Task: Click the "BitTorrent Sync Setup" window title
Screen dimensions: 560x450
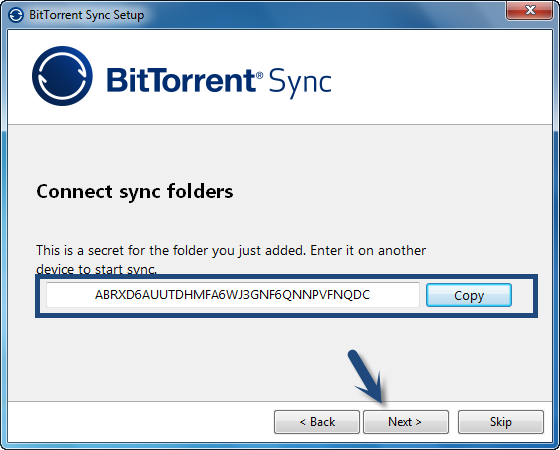Action: coord(86,15)
